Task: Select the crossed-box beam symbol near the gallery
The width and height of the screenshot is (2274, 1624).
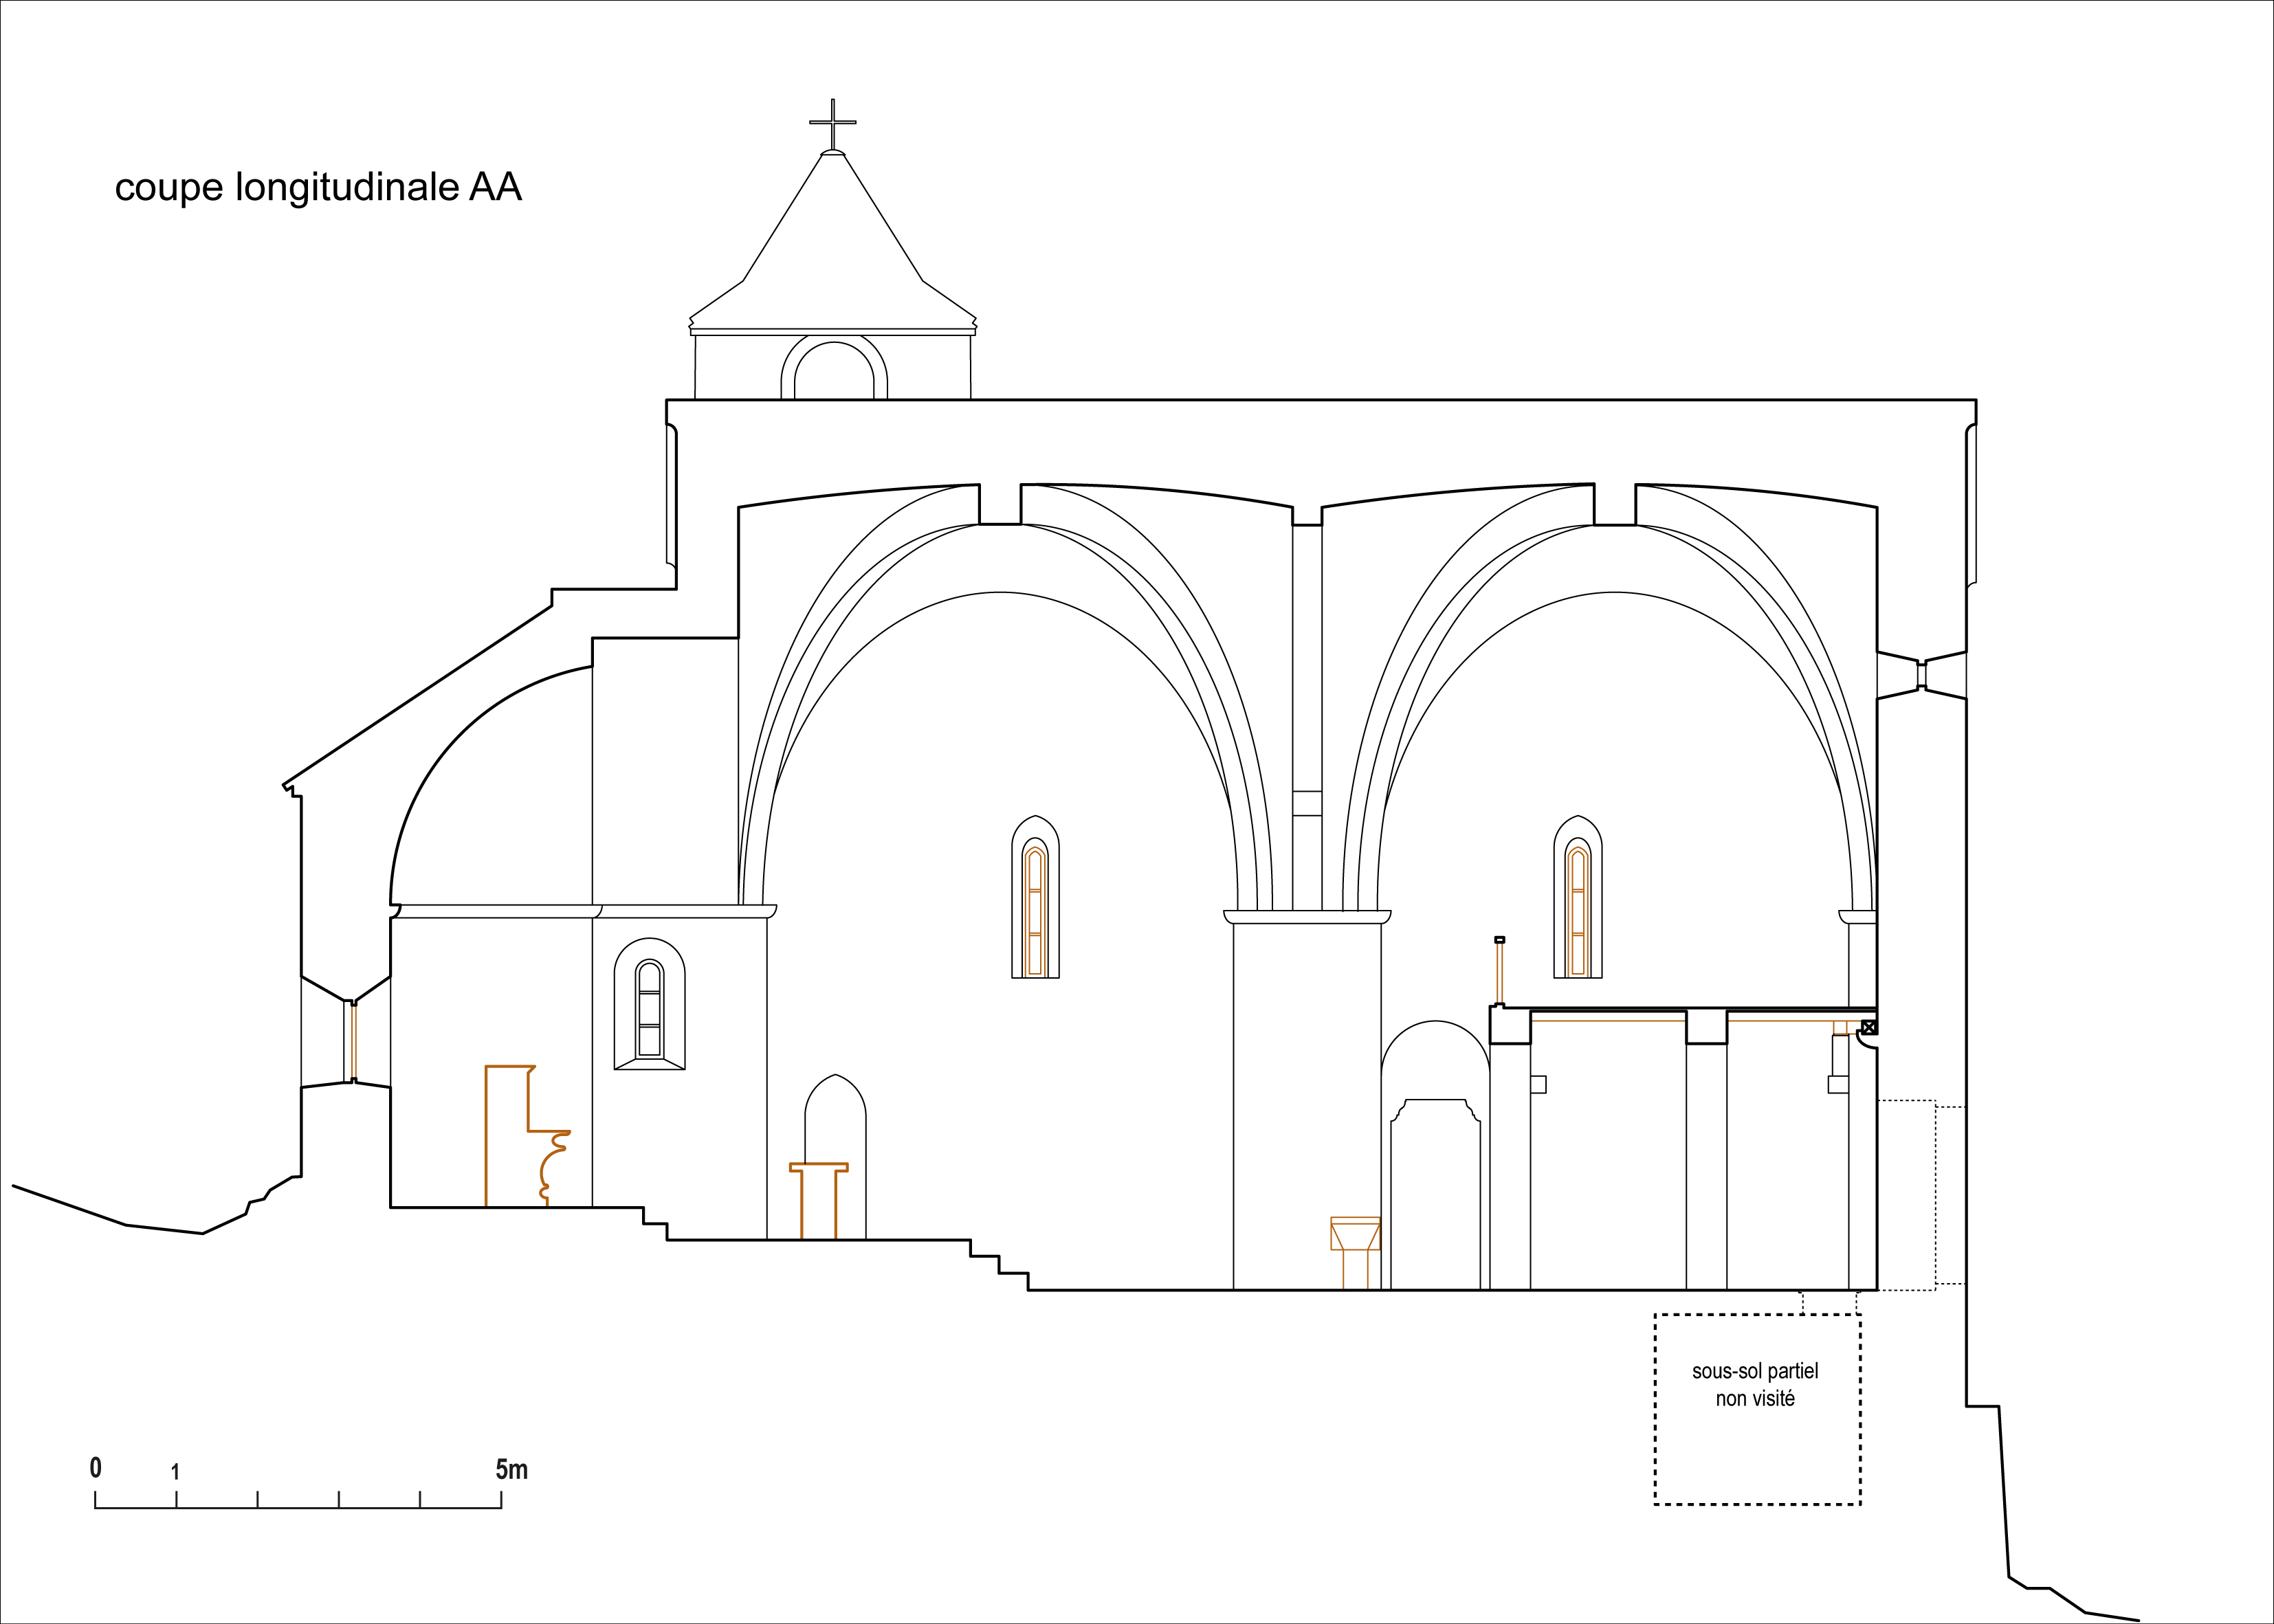Action: (x=1868, y=1027)
